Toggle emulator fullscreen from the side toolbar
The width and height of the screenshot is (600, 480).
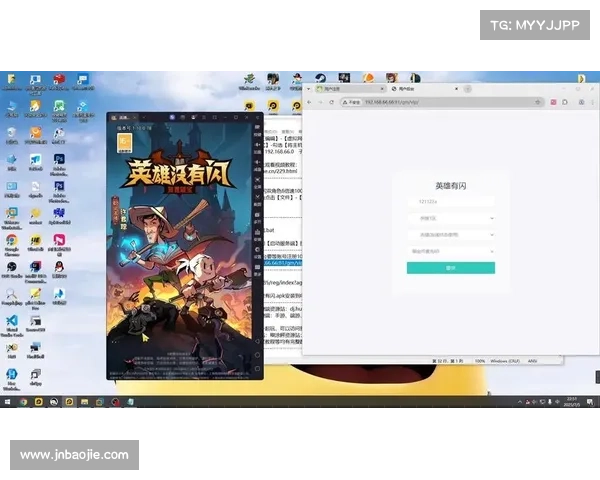(258, 182)
